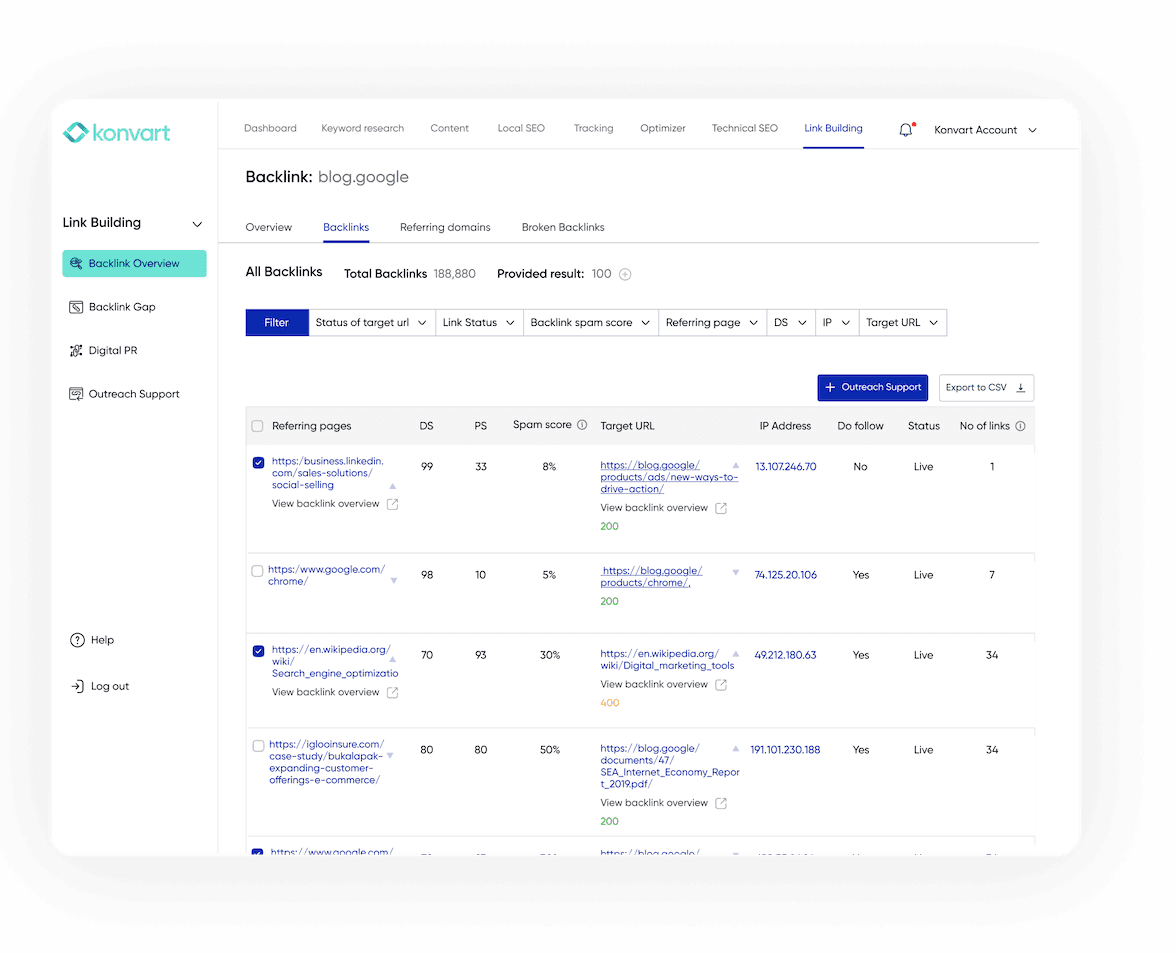Open the Technical SEO menu item
This screenshot has height=953, width=1176.
pos(745,128)
